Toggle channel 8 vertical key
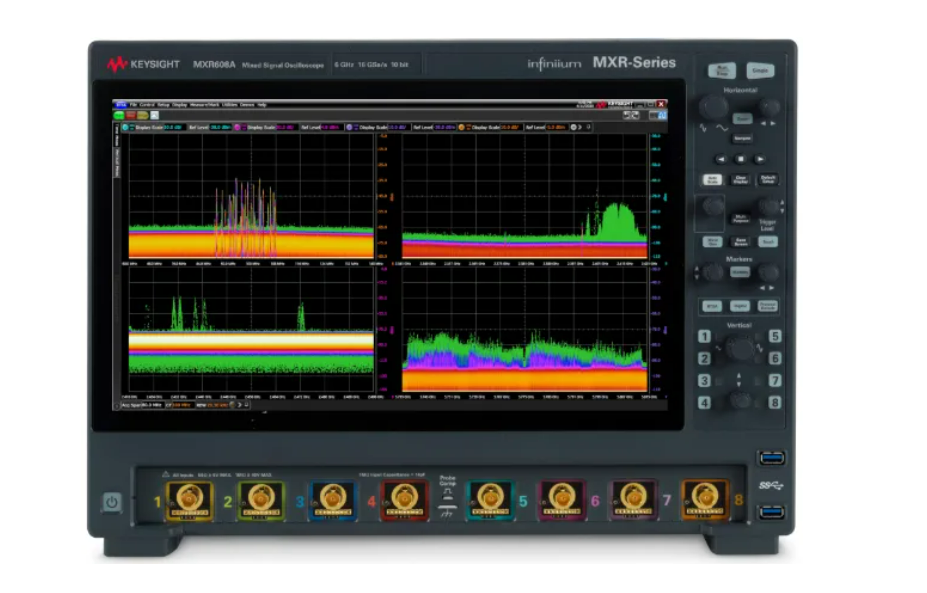This screenshot has width=927, height=593. point(775,403)
